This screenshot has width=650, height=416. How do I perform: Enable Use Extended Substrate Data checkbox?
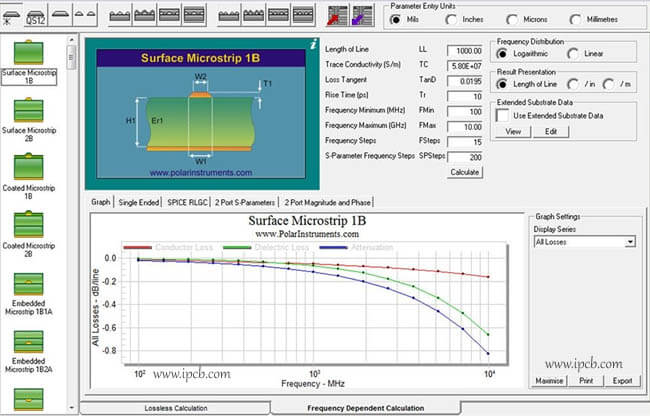503,115
